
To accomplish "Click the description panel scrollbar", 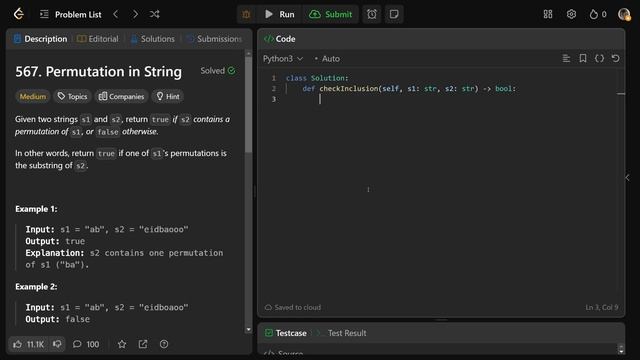I will pyautogui.click(x=248, y=104).
